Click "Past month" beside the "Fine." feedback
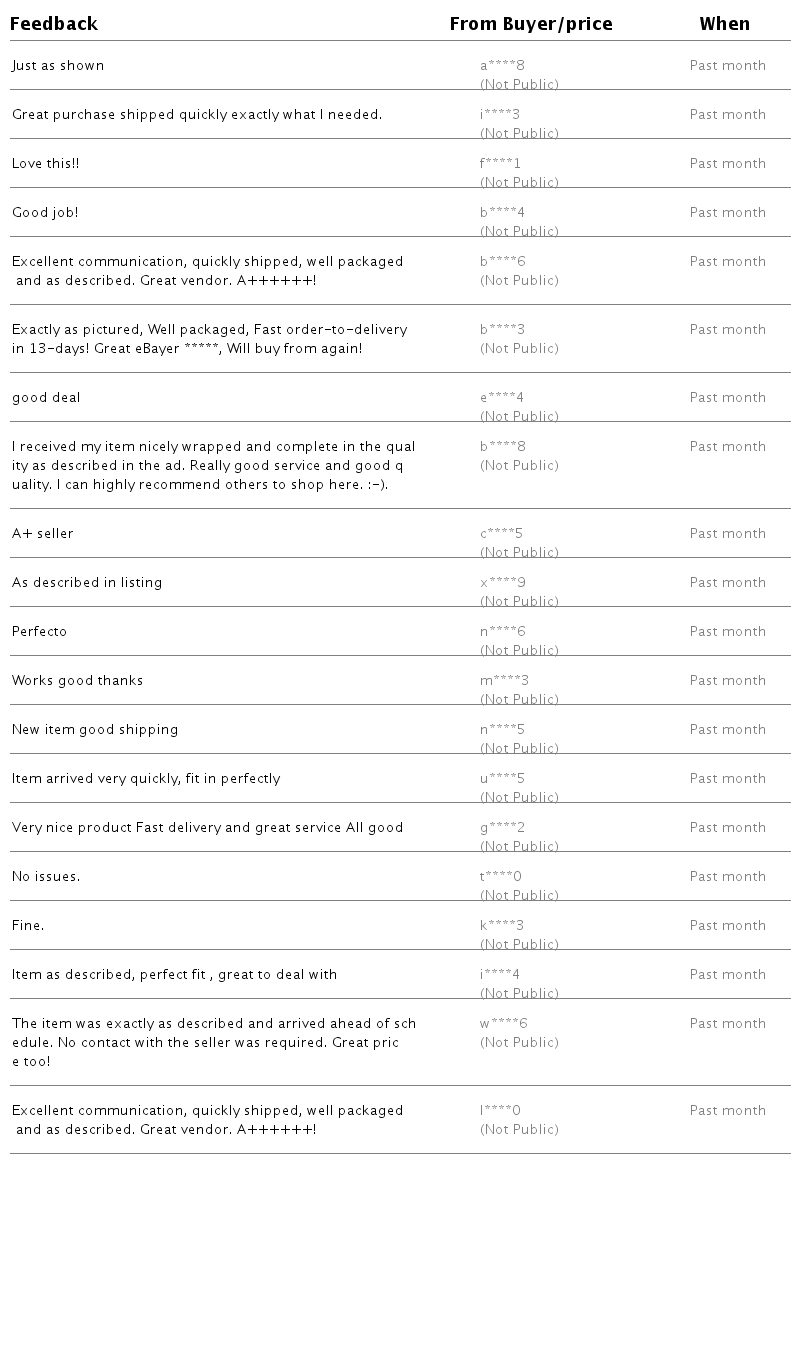The height and width of the screenshot is (1368, 800). click(x=727, y=926)
